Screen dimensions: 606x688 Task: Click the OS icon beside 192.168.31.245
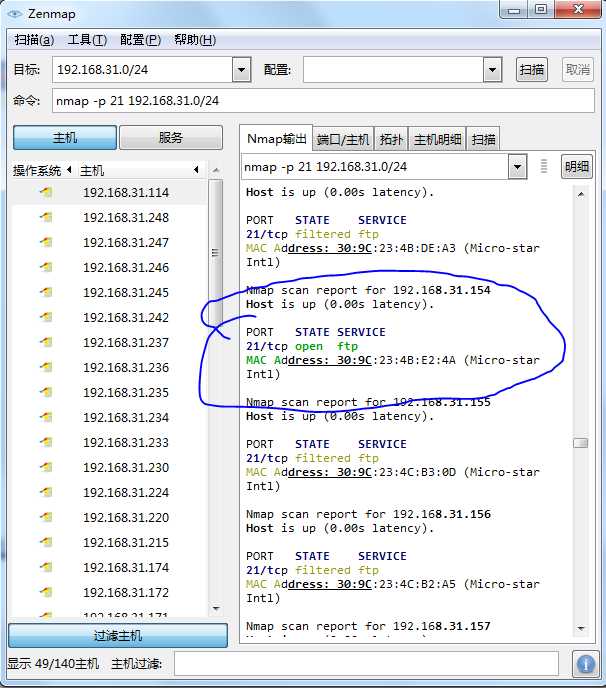47,292
